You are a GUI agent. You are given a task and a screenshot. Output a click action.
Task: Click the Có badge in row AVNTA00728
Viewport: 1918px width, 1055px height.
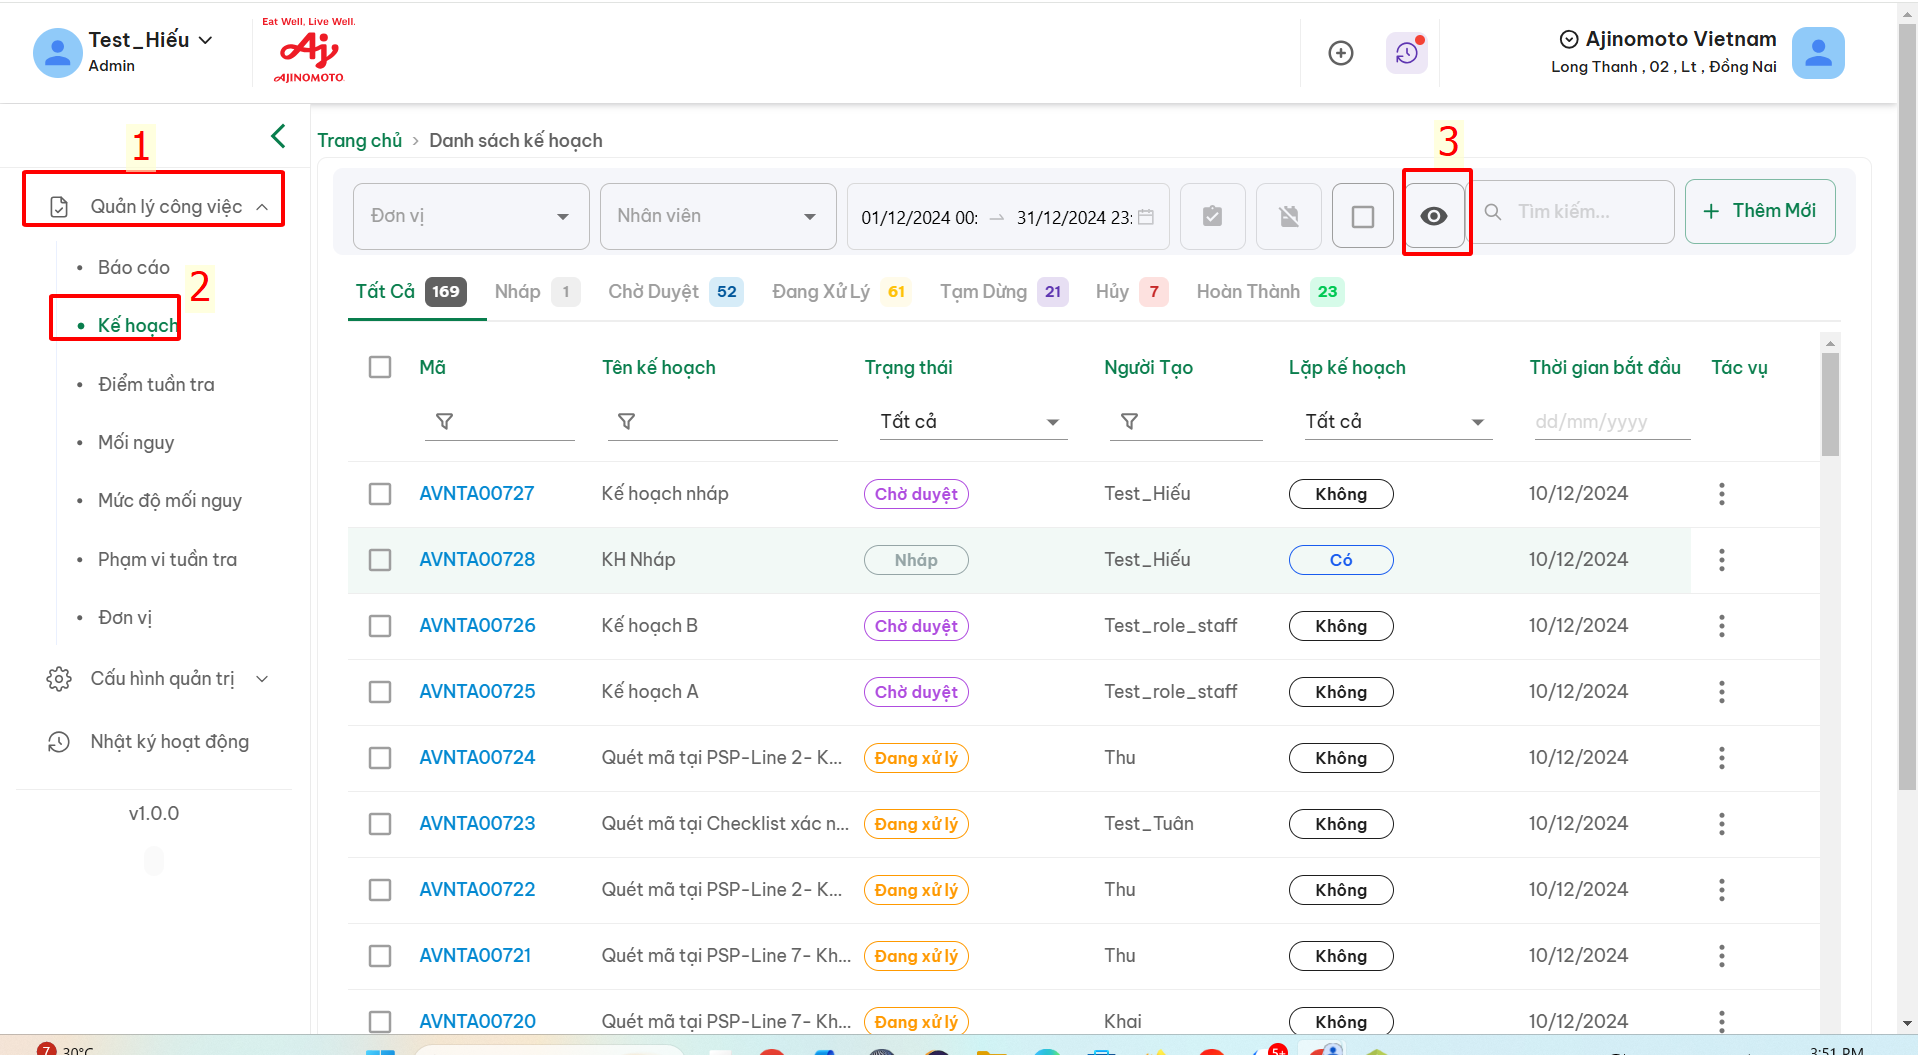point(1341,560)
